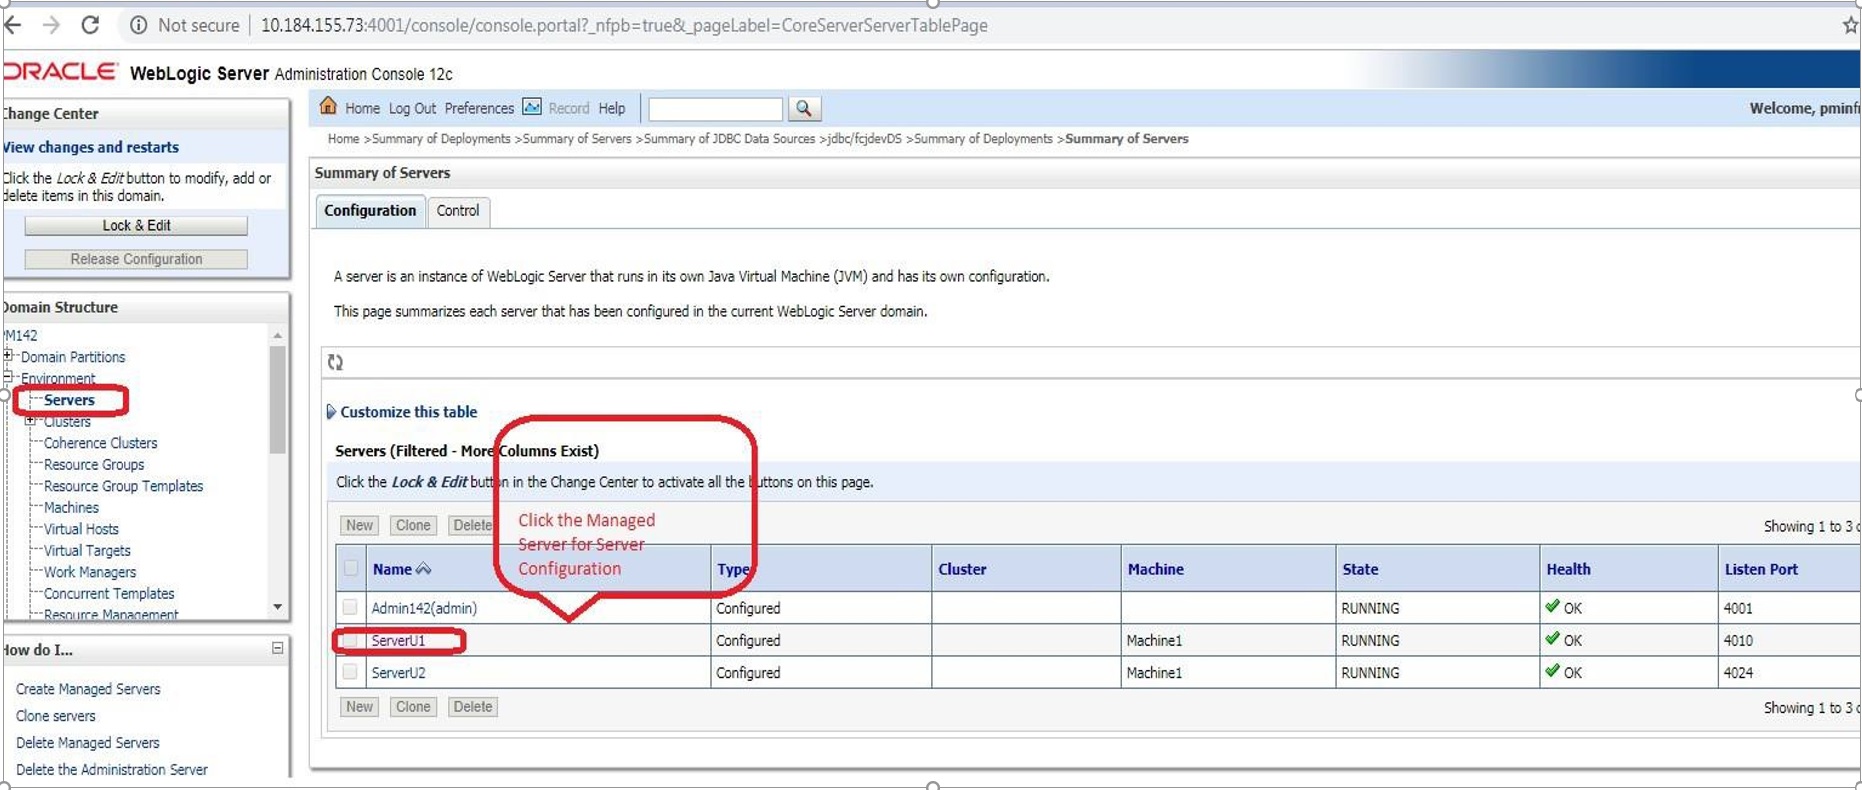
Task: Reload the page in the browser
Action: click(x=90, y=25)
